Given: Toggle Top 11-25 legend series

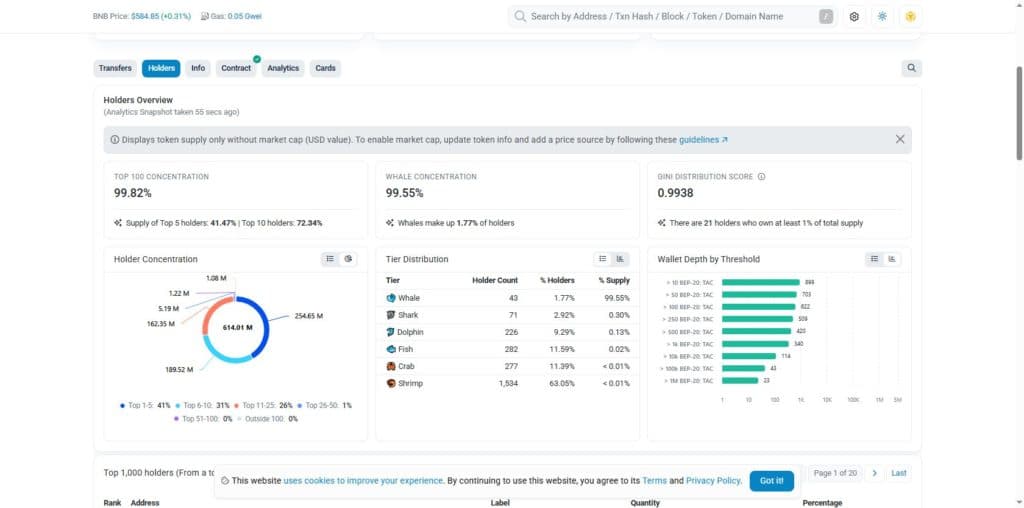Looking at the screenshot, I should (263, 405).
